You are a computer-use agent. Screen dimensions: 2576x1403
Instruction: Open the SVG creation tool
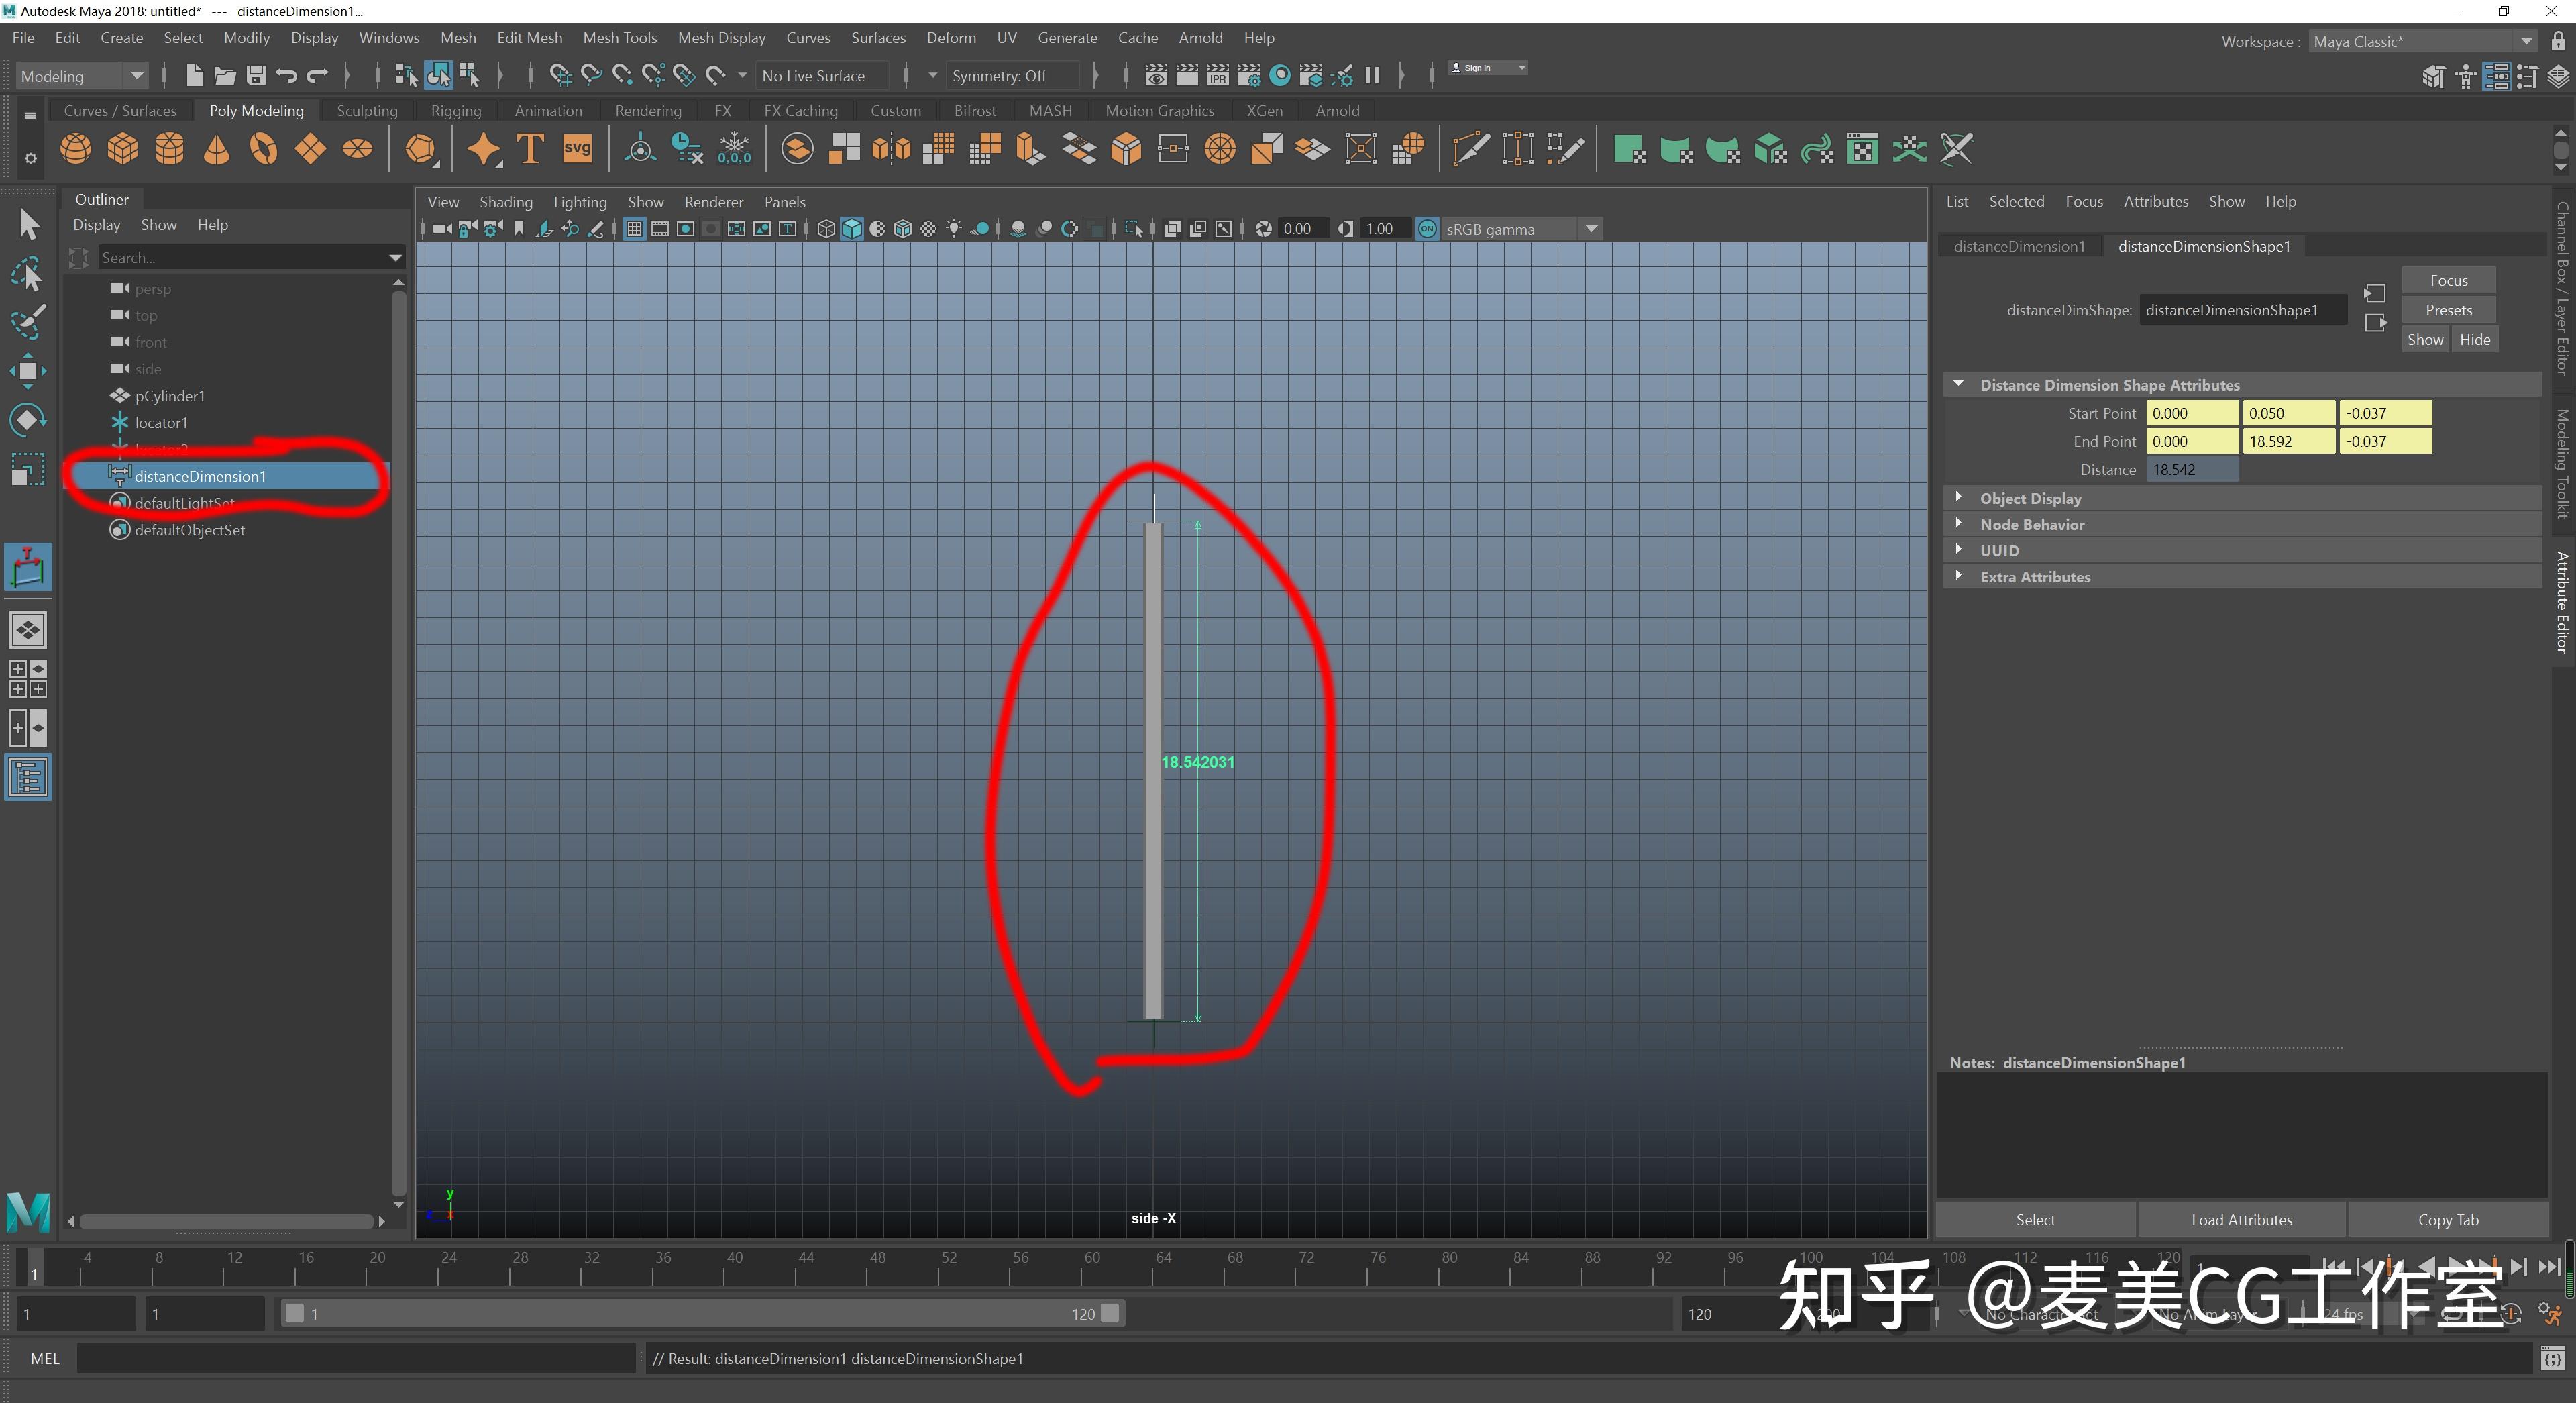point(577,148)
